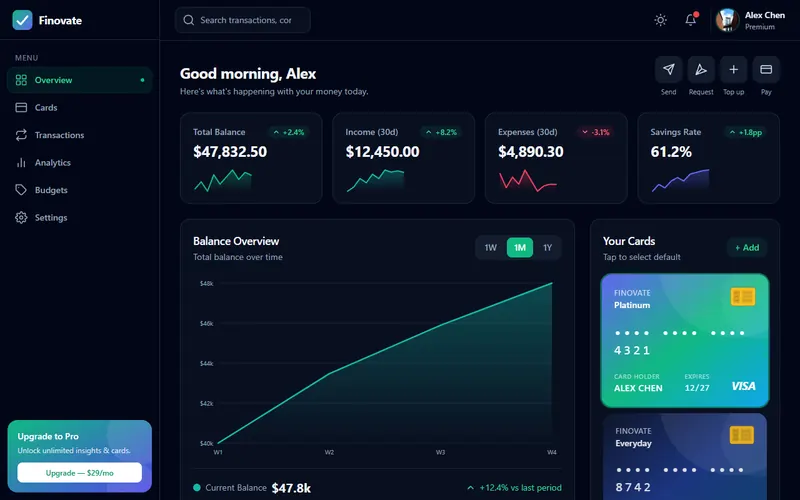800x500 pixels.
Task: Click the Cards icon in sidebar
Action: click(21, 108)
